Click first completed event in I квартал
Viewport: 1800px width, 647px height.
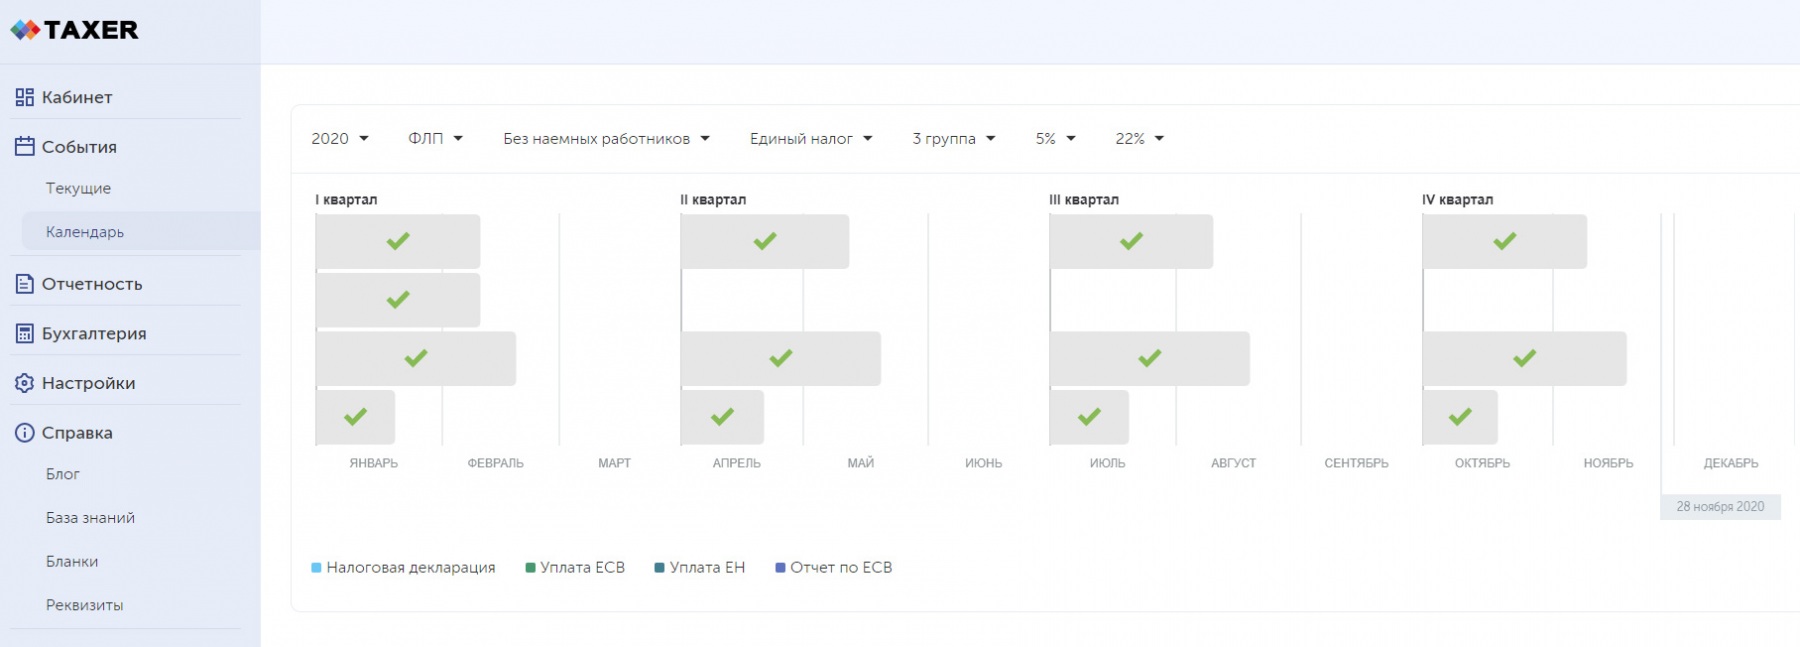point(398,241)
